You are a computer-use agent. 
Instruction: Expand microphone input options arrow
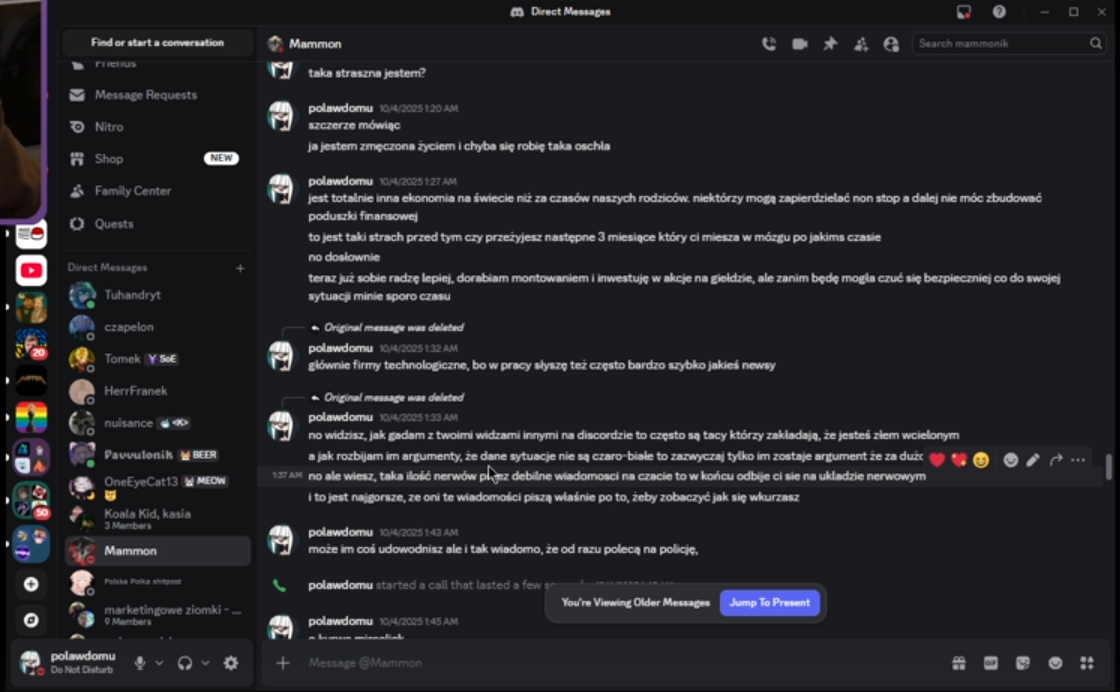coord(159,663)
